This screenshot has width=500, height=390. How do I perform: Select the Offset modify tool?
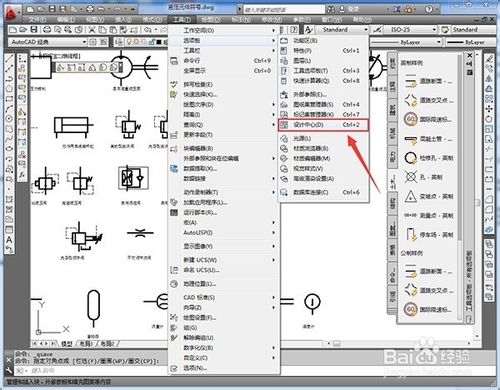coord(489,89)
